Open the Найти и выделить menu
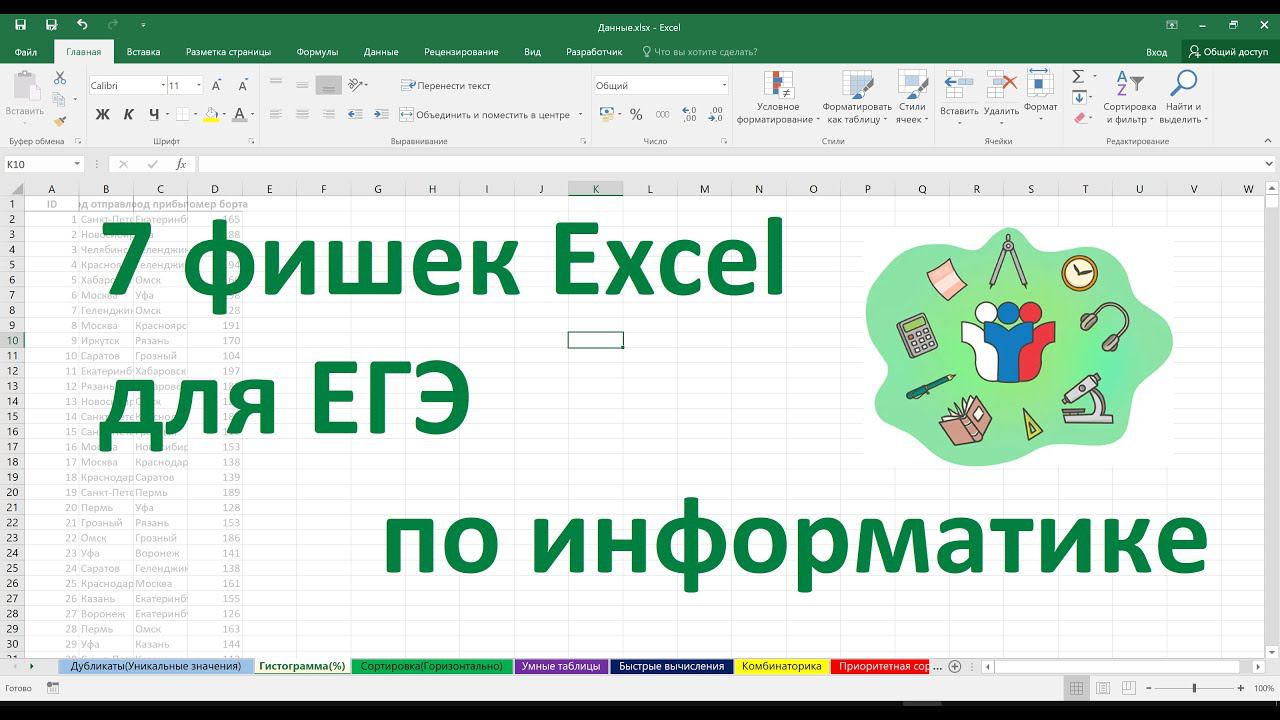Image resolution: width=1280 pixels, height=720 pixels. [x=1183, y=98]
